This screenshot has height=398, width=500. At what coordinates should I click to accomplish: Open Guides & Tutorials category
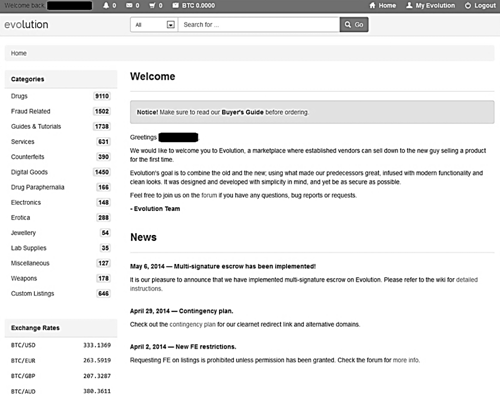[x=36, y=126]
